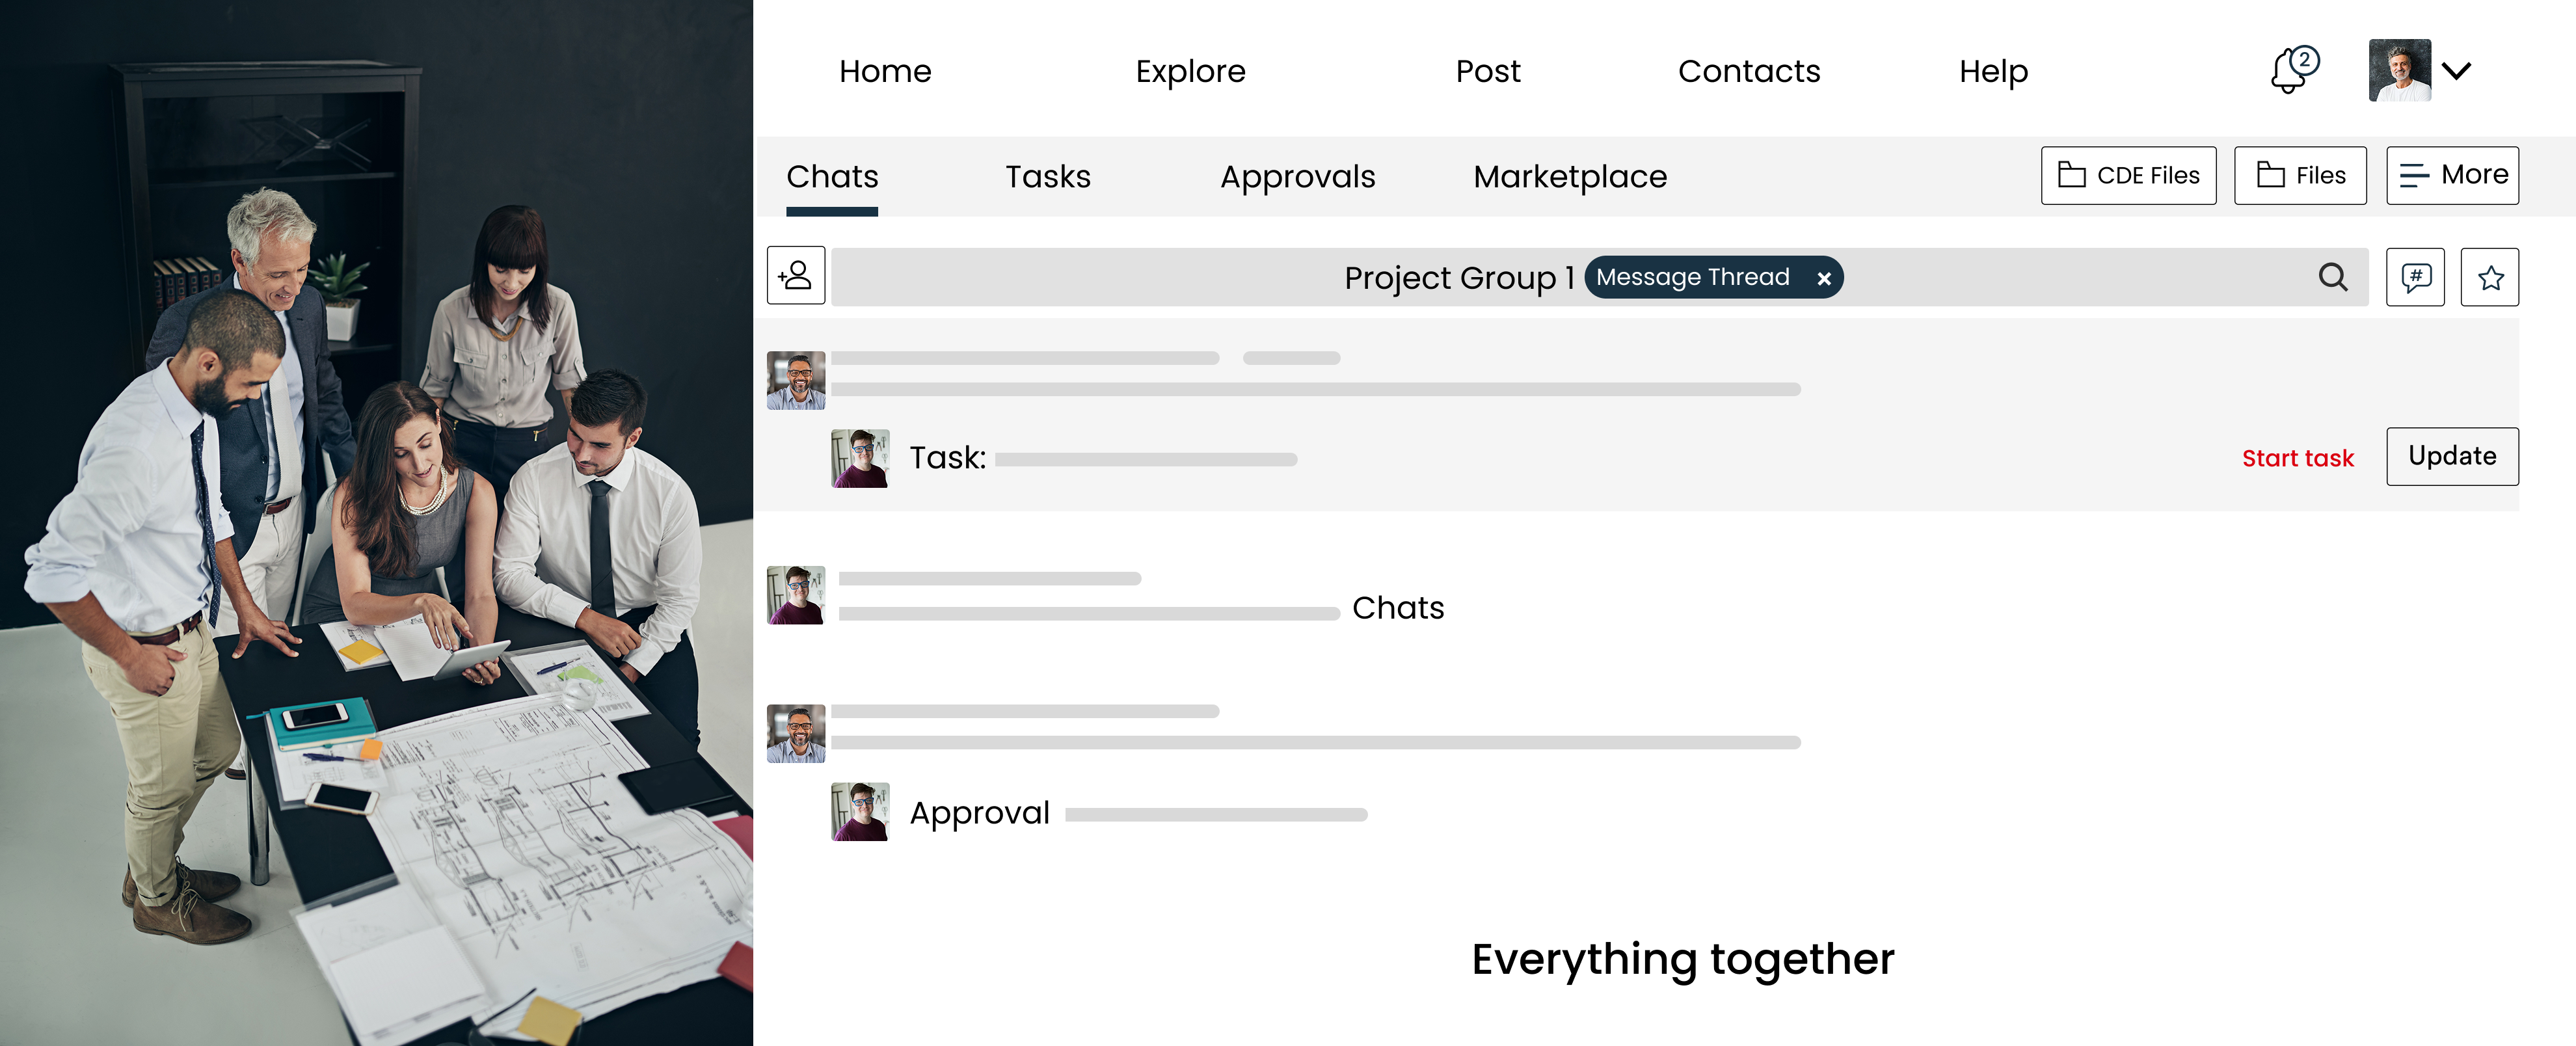Open the notifications bell

pyautogui.click(x=2288, y=70)
